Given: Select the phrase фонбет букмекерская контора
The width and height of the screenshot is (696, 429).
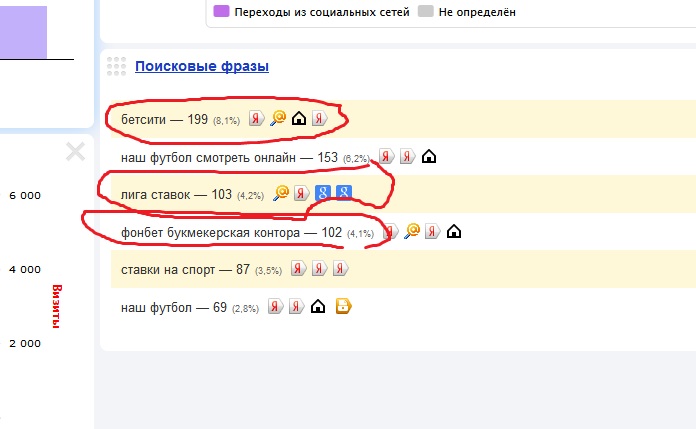Looking at the screenshot, I should point(210,232).
